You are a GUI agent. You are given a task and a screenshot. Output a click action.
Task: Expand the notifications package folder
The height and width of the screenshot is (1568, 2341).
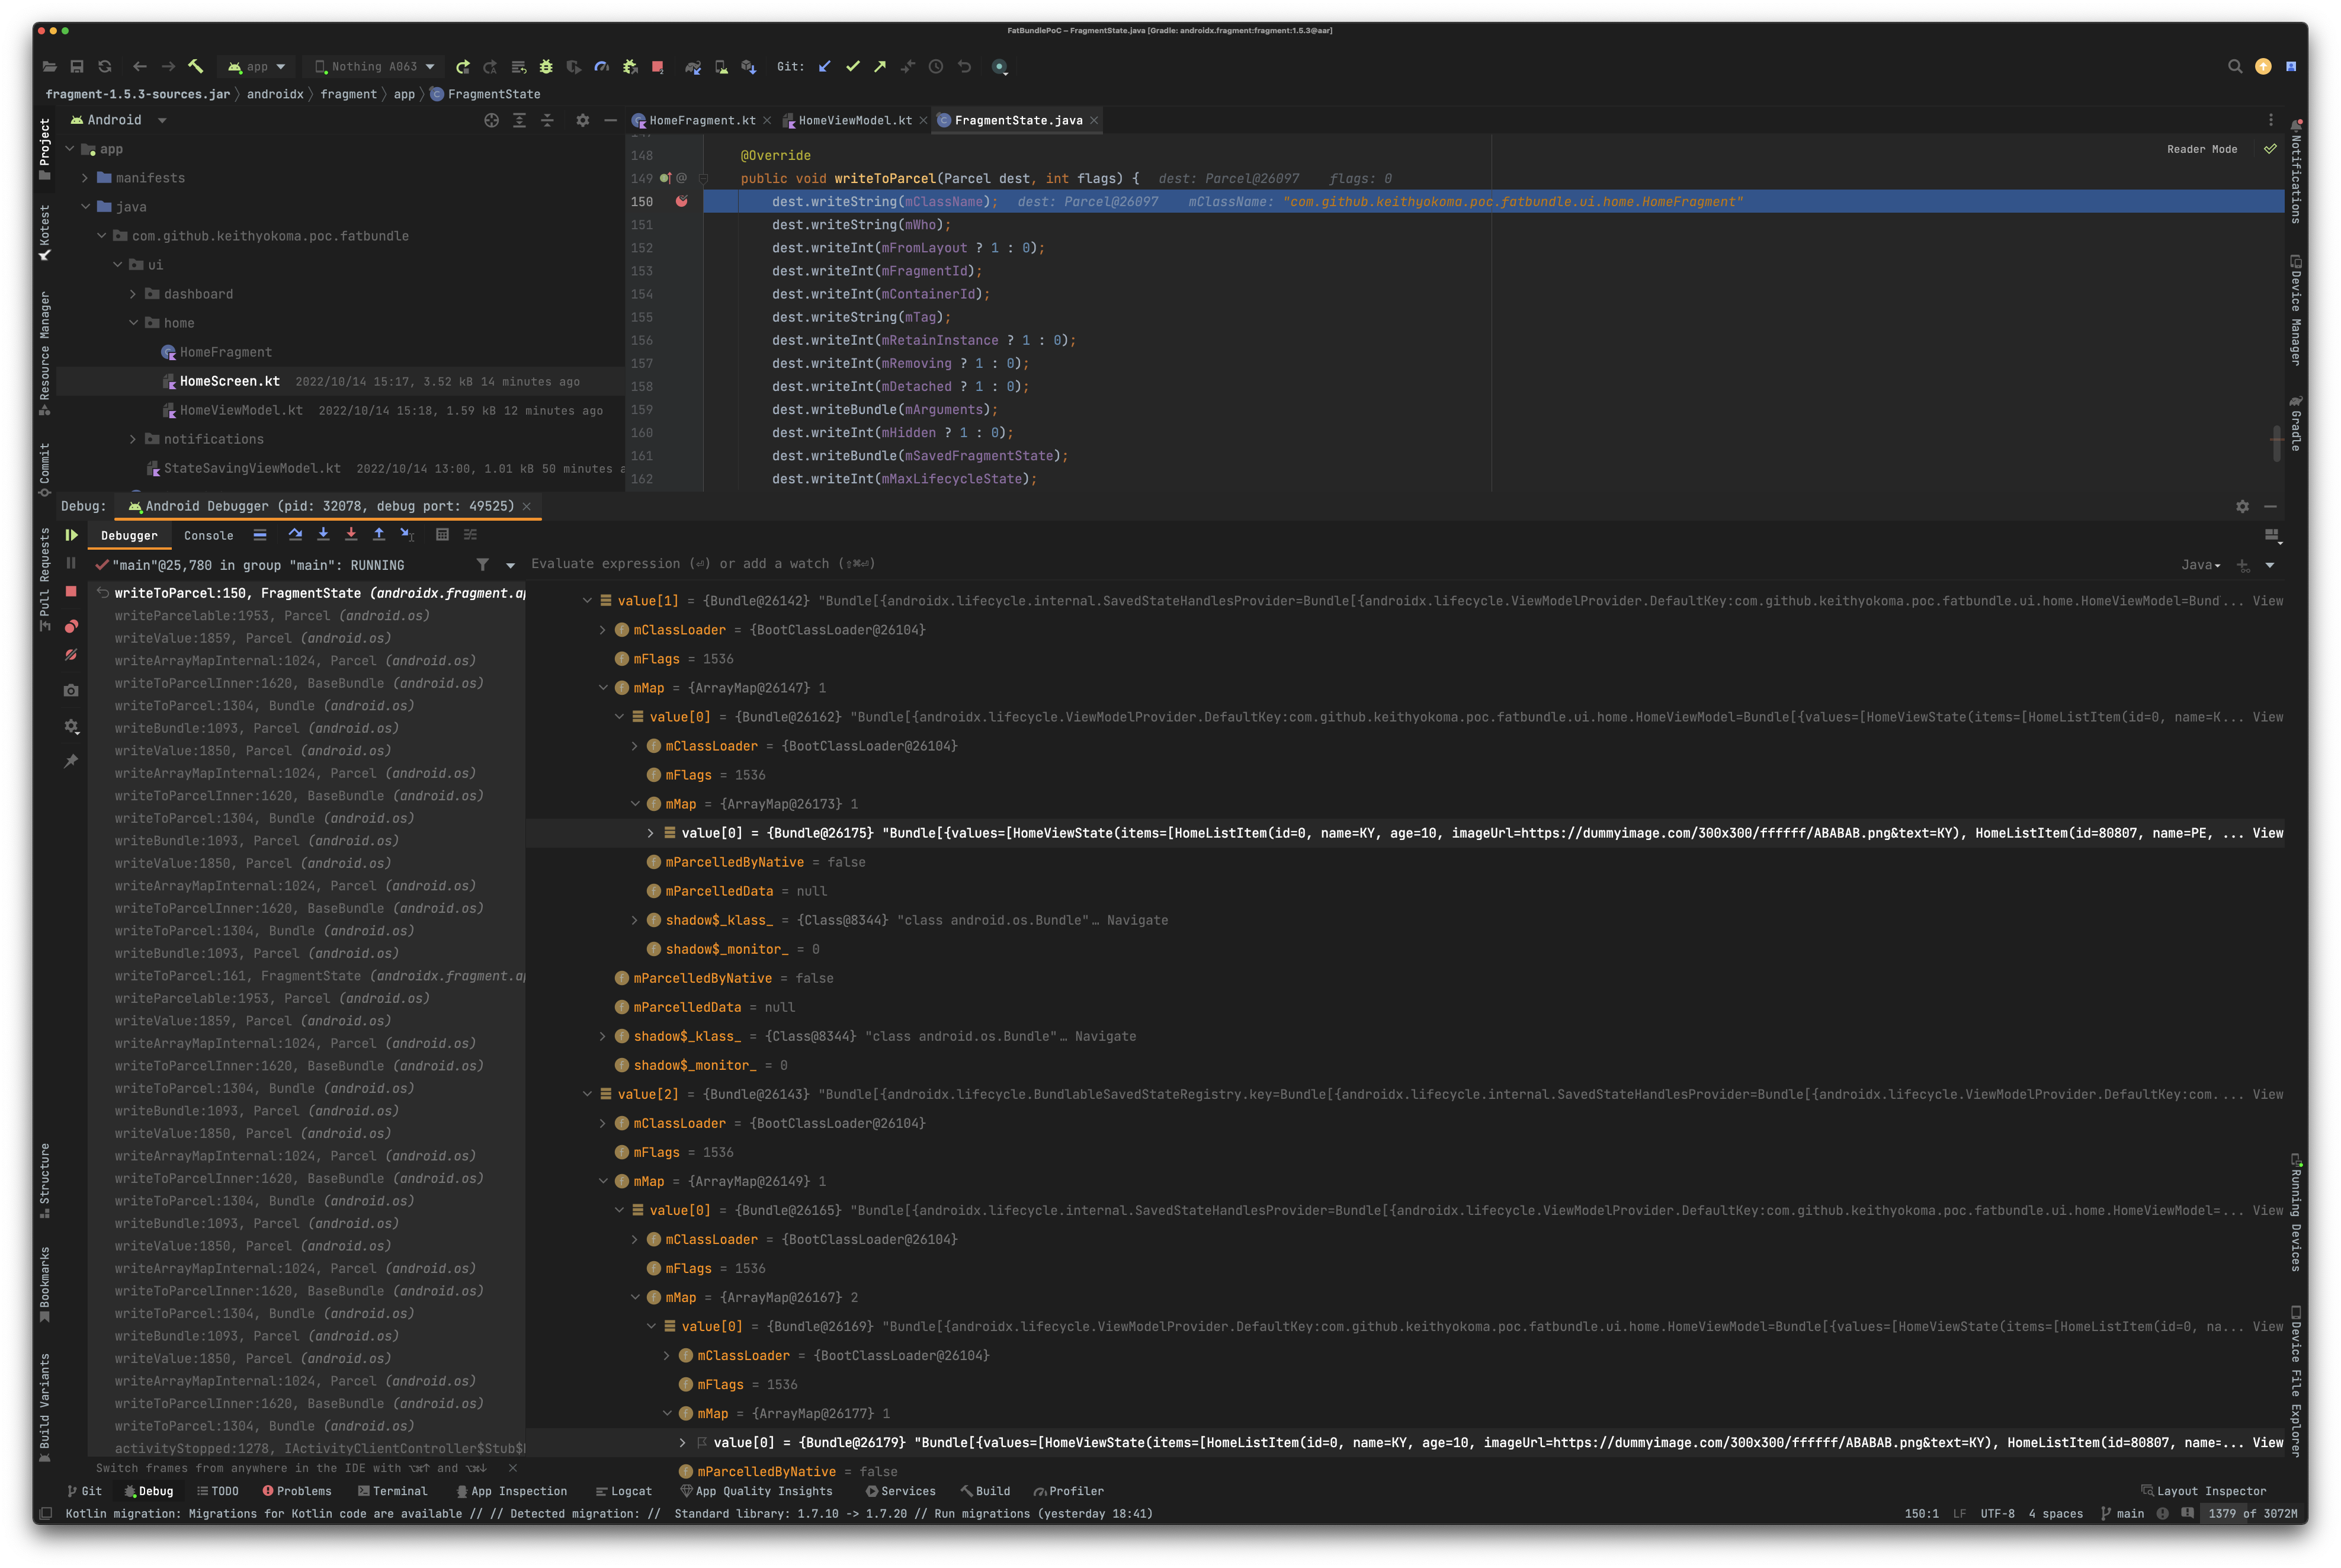click(133, 440)
